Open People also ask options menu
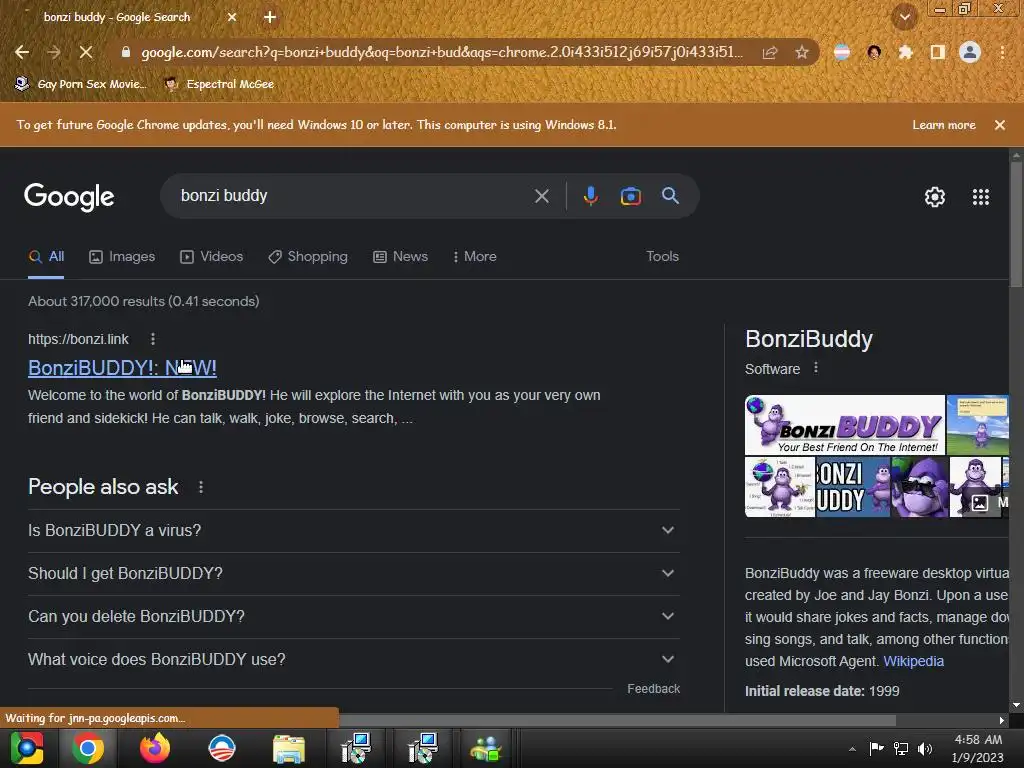1024x768 pixels. click(x=200, y=487)
